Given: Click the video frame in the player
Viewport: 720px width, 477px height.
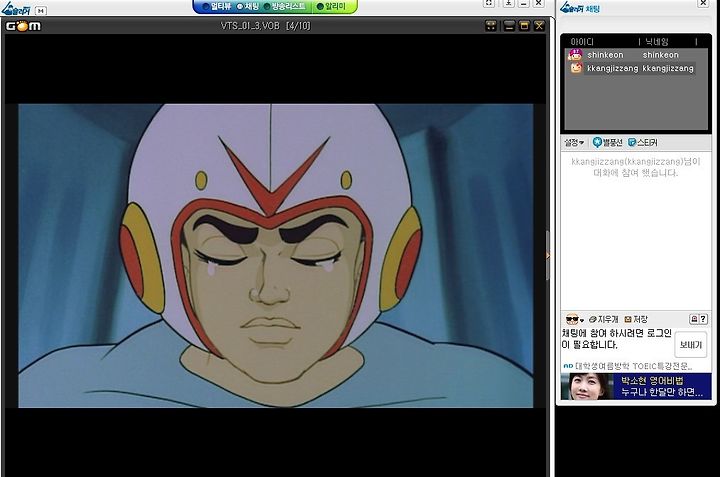Looking at the screenshot, I should click(x=276, y=256).
